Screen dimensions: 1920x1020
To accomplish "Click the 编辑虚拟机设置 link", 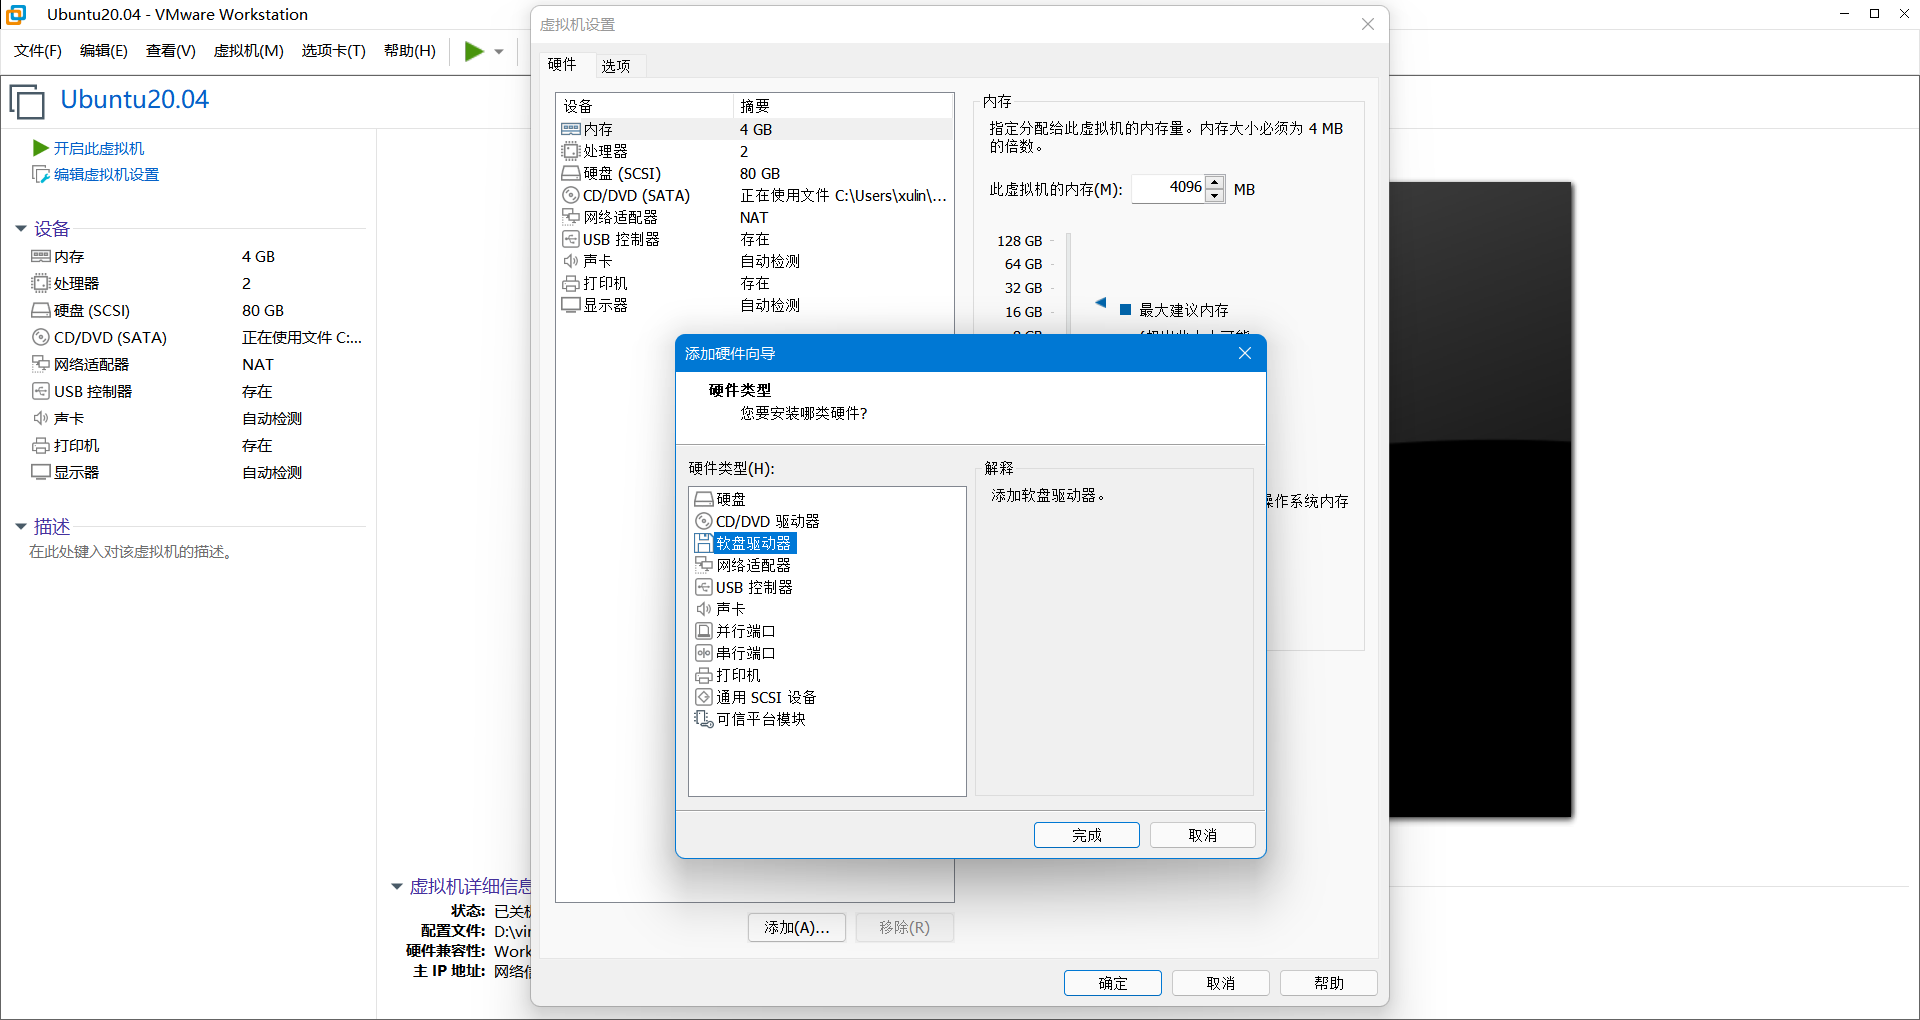I will tap(106, 175).
